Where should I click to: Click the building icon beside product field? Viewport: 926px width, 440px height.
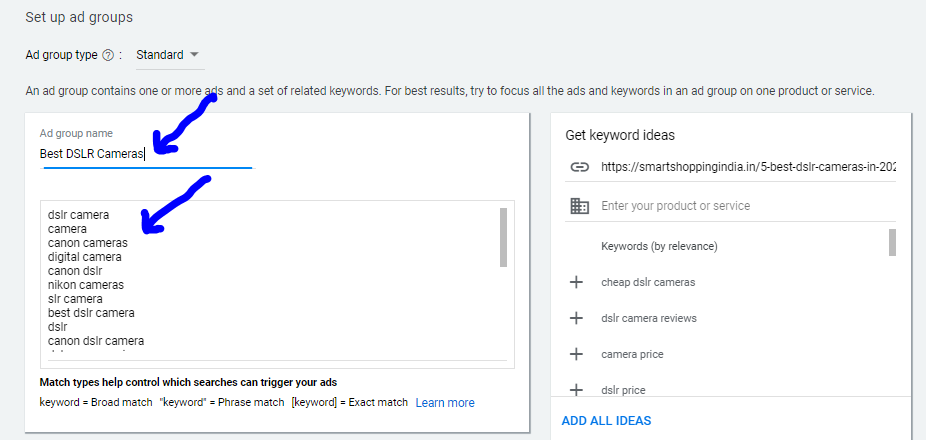coord(579,206)
